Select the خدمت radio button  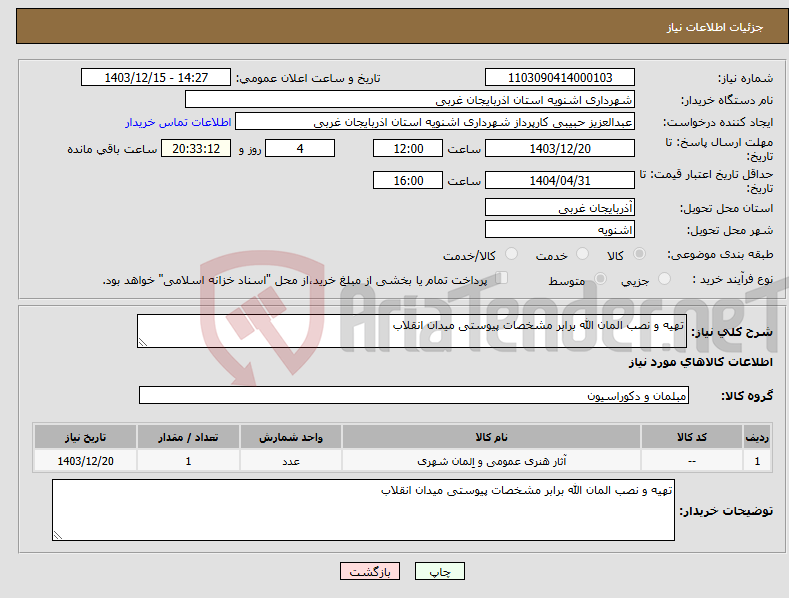[582, 254]
